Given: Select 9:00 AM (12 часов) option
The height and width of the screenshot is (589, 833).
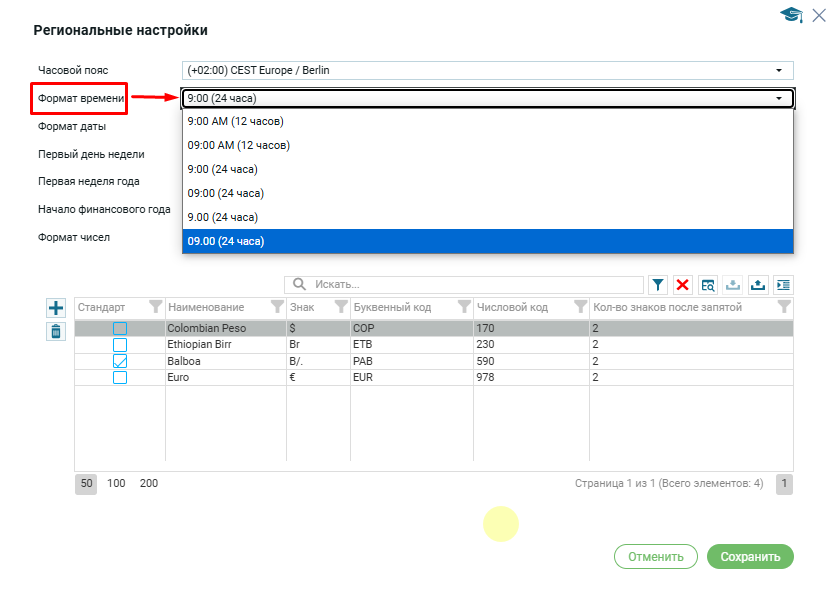Looking at the screenshot, I should point(236,121).
